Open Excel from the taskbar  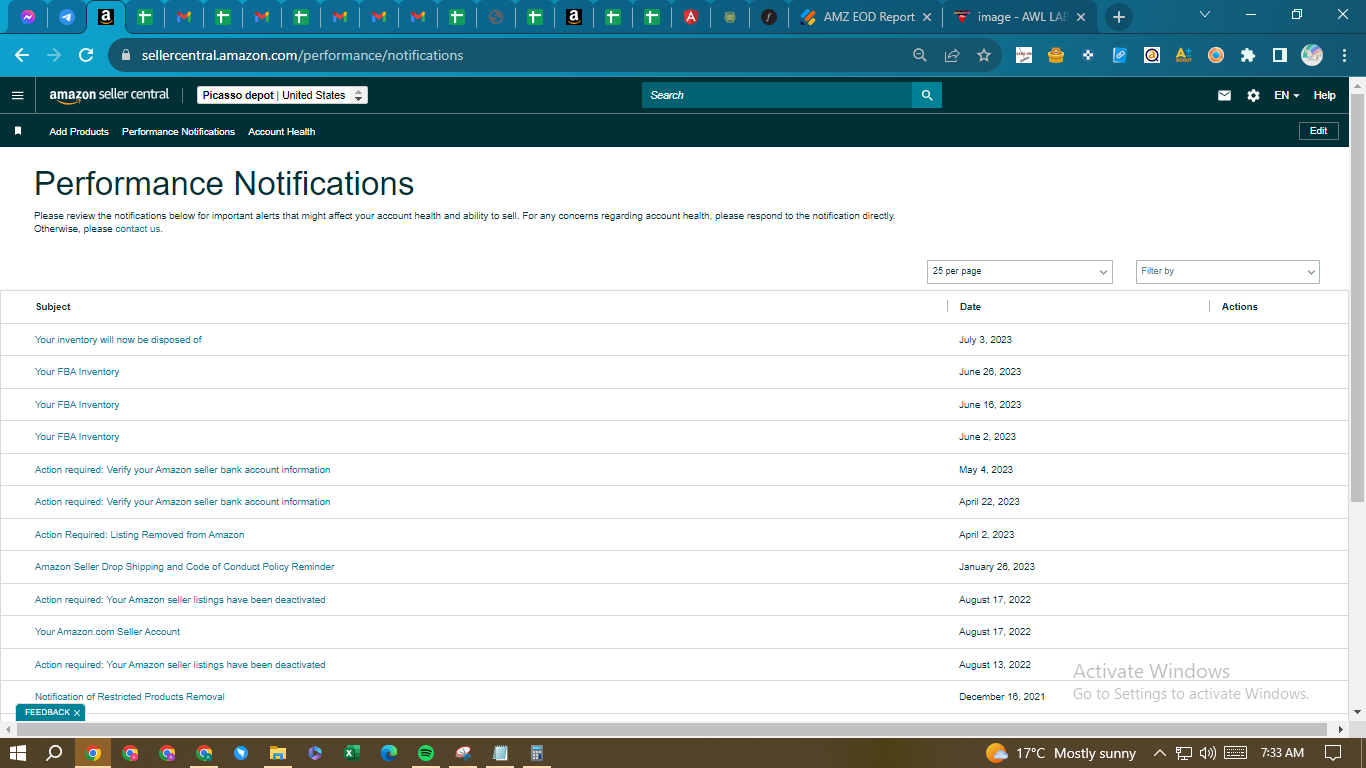click(351, 753)
